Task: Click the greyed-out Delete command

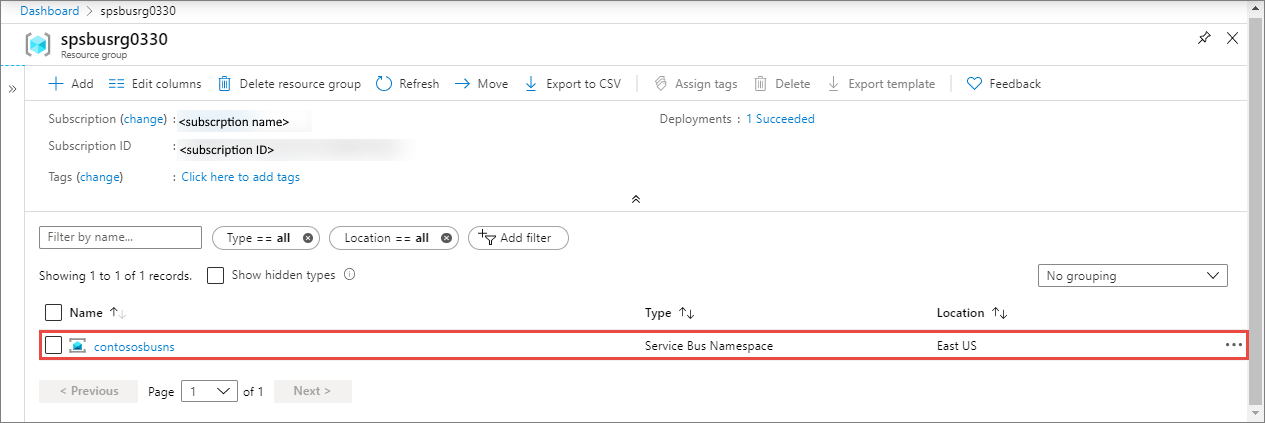Action: click(x=782, y=84)
